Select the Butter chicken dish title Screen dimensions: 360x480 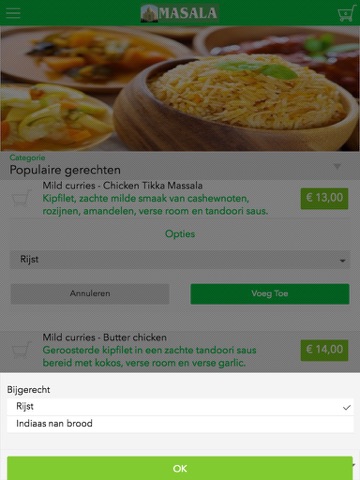pyautogui.click(x=105, y=337)
